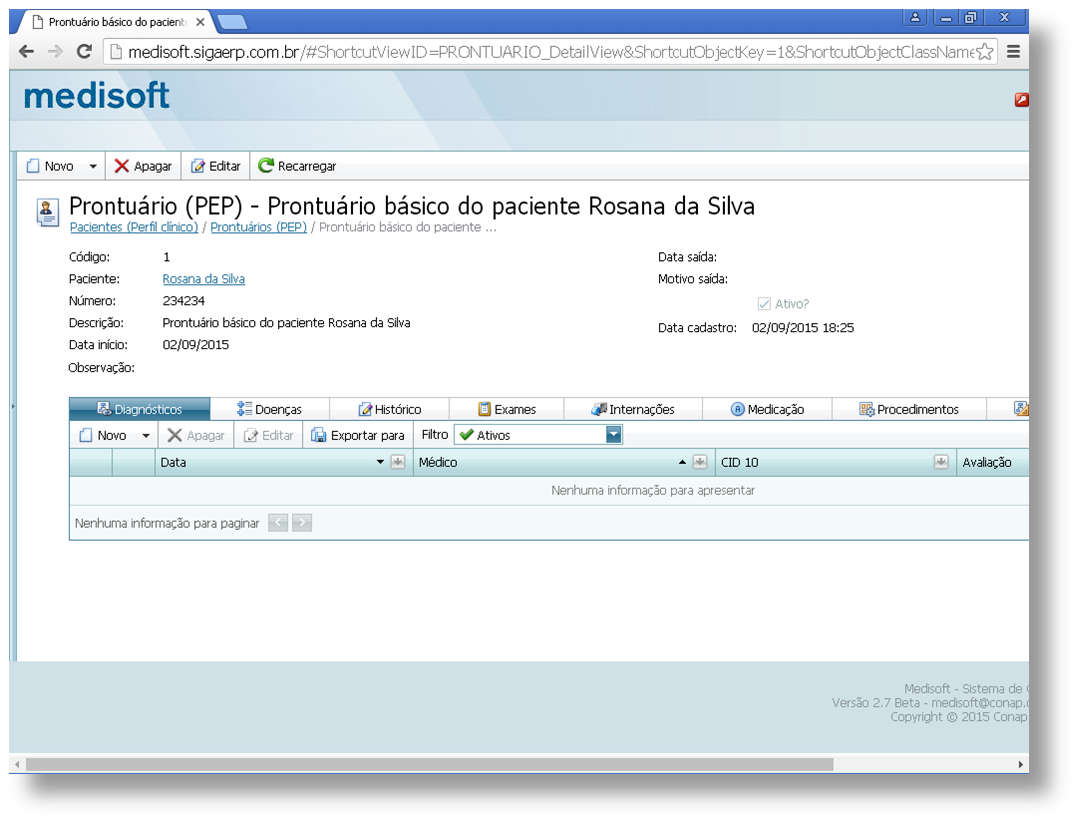1078x823 pixels.
Task: Click the left side panel expand handle
Action: click(x=13, y=407)
